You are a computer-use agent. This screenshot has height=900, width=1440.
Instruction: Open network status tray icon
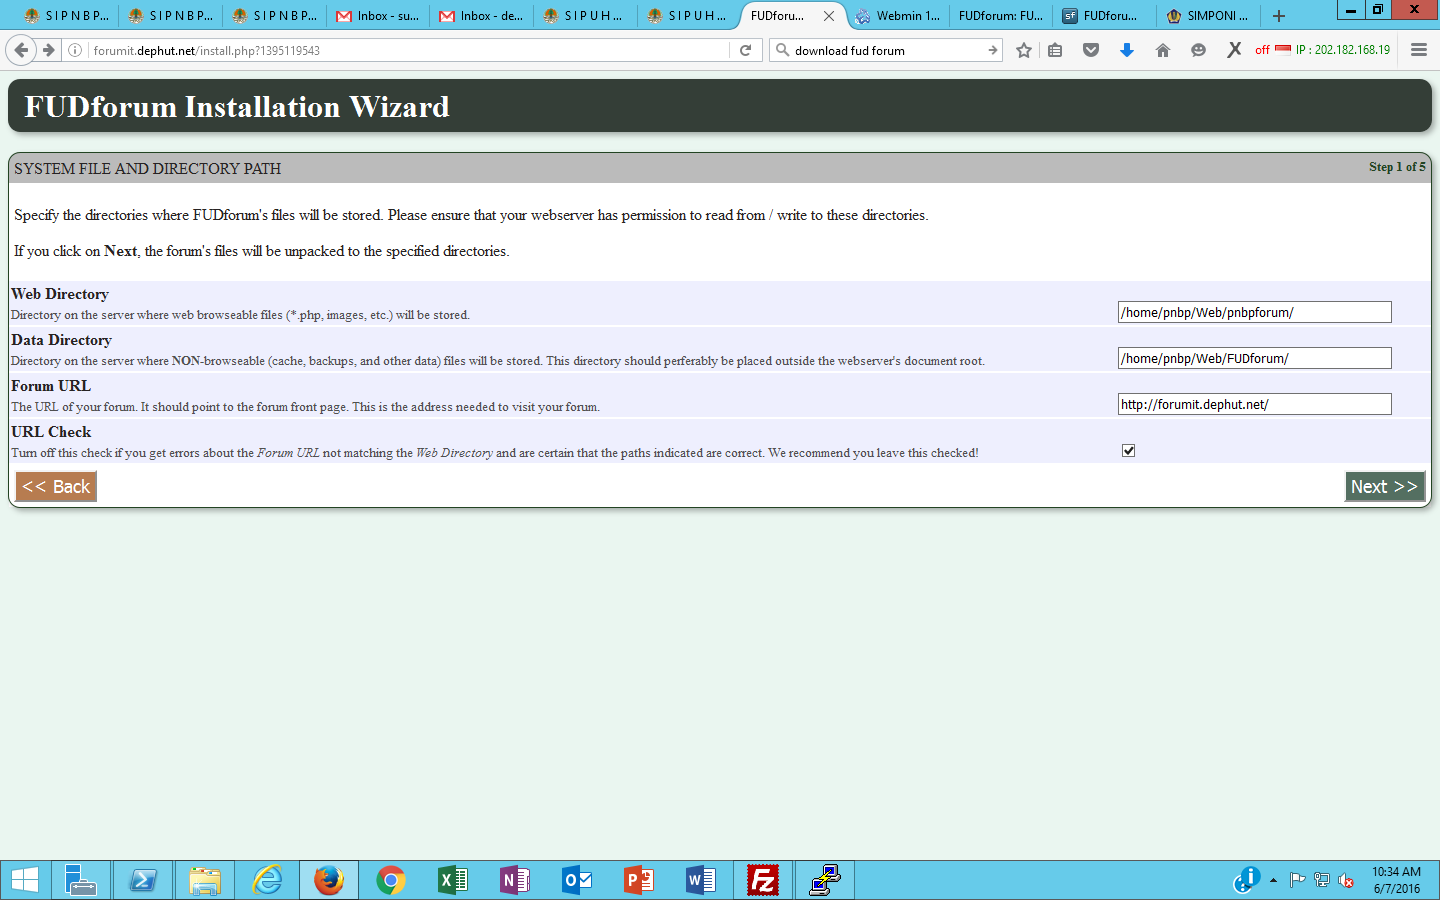click(x=1322, y=880)
